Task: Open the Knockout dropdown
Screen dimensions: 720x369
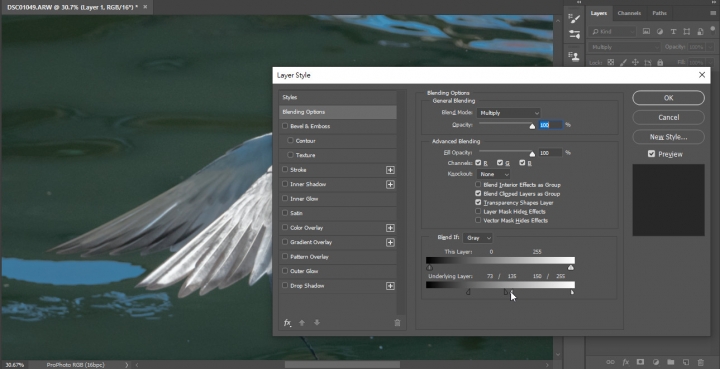Action: pyautogui.click(x=494, y=174)
